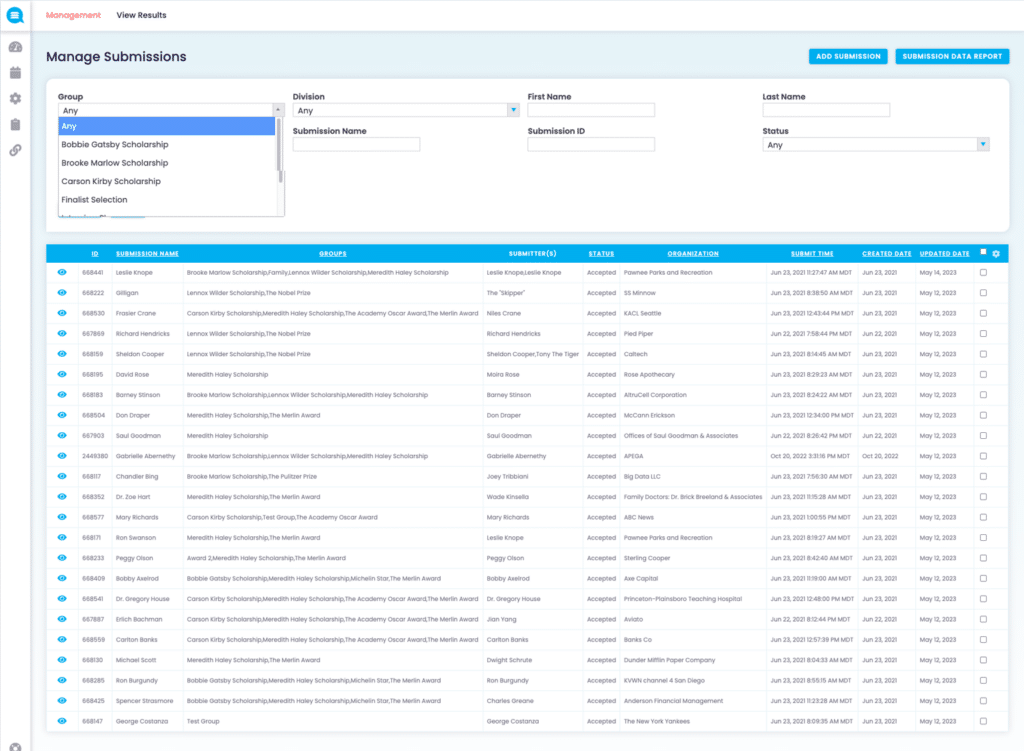Image resolution: width=1024 pixels, height=751 pixels.
Task: Check the select-all checkbox in table header
Action: (981, 253)
